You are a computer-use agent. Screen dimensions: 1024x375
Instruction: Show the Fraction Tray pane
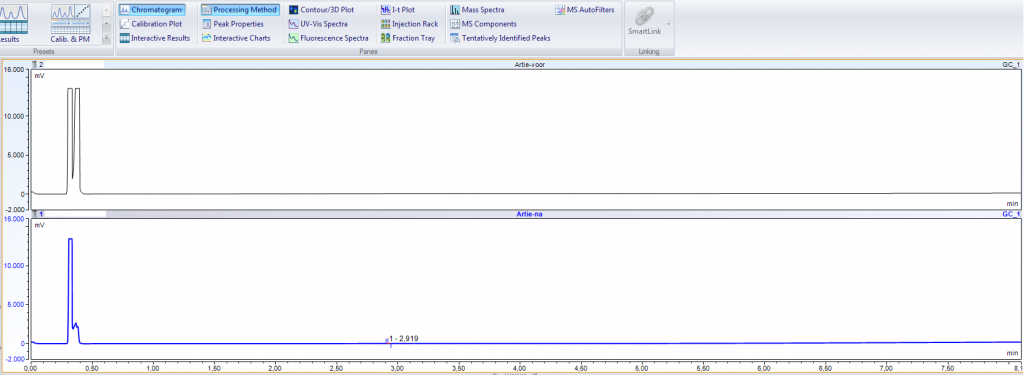(408, 38)
